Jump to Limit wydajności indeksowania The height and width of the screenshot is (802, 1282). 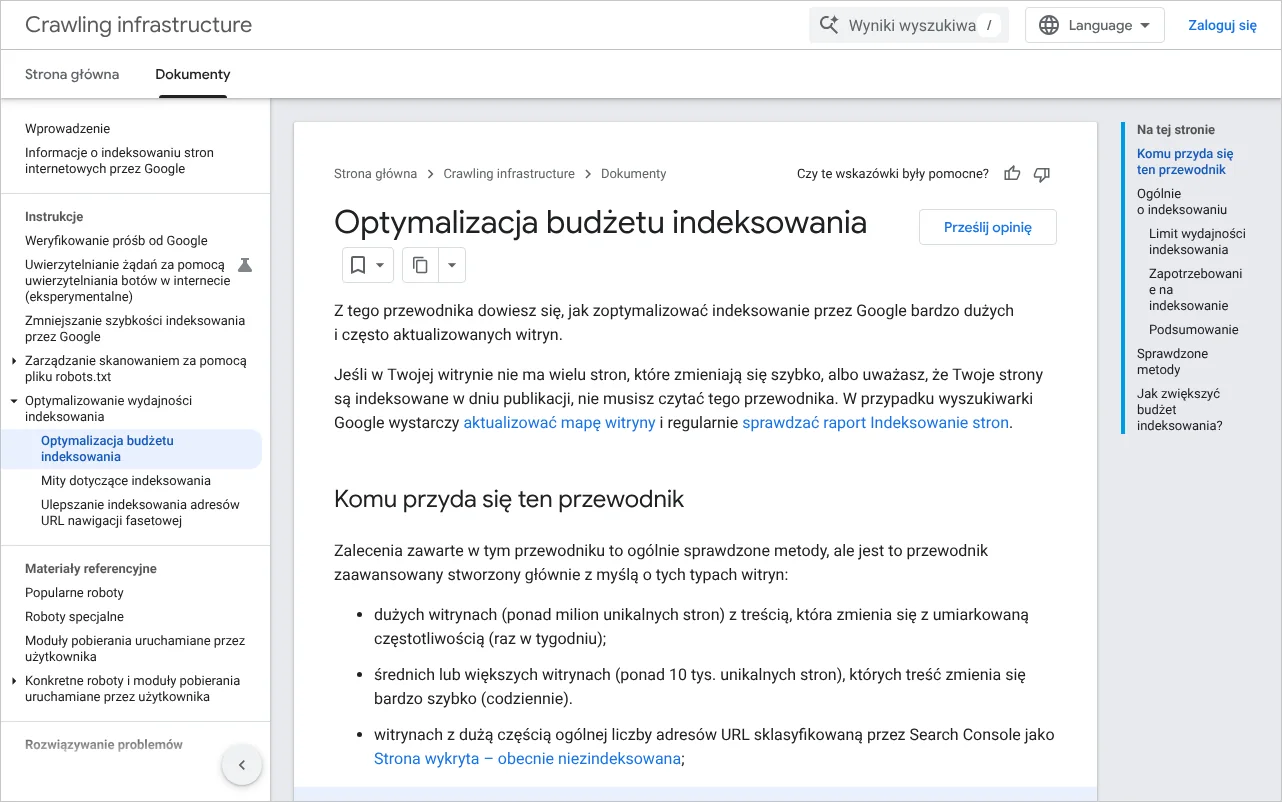1197,242
